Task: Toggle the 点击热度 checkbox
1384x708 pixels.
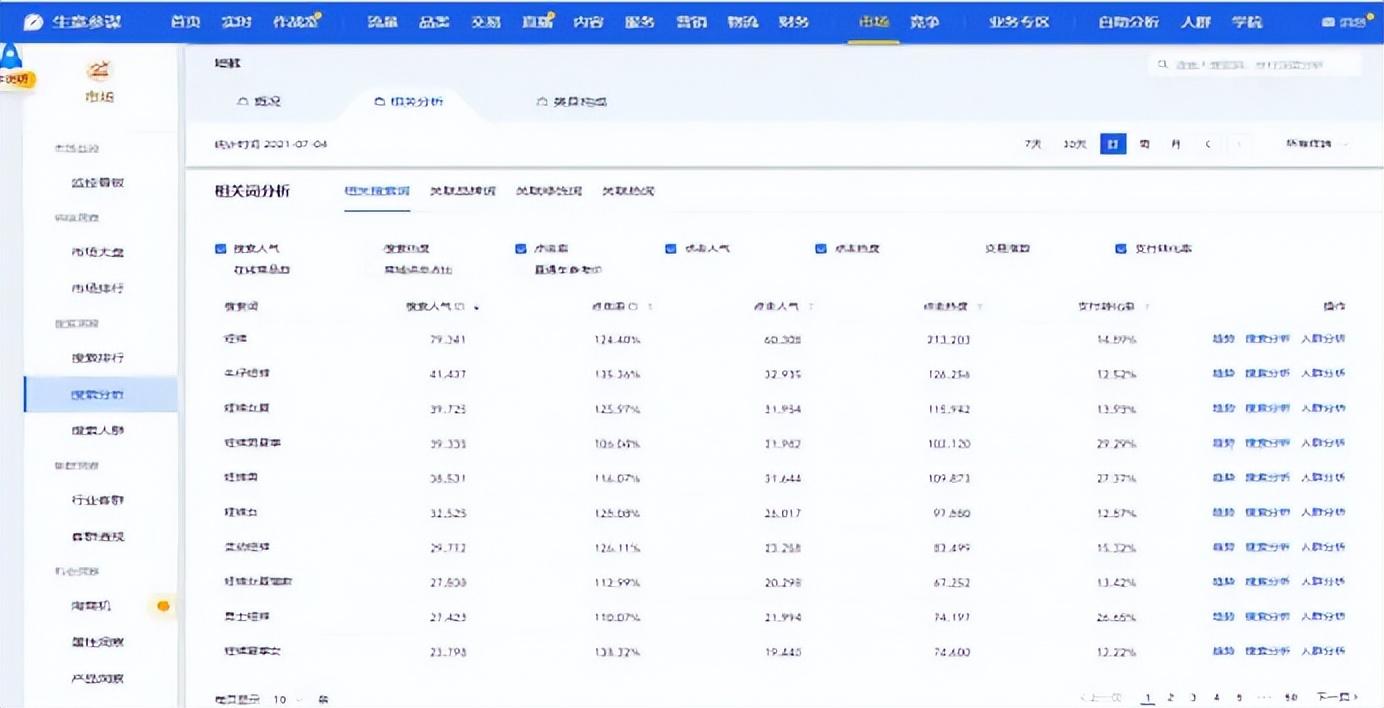Action: coord(821,249)
